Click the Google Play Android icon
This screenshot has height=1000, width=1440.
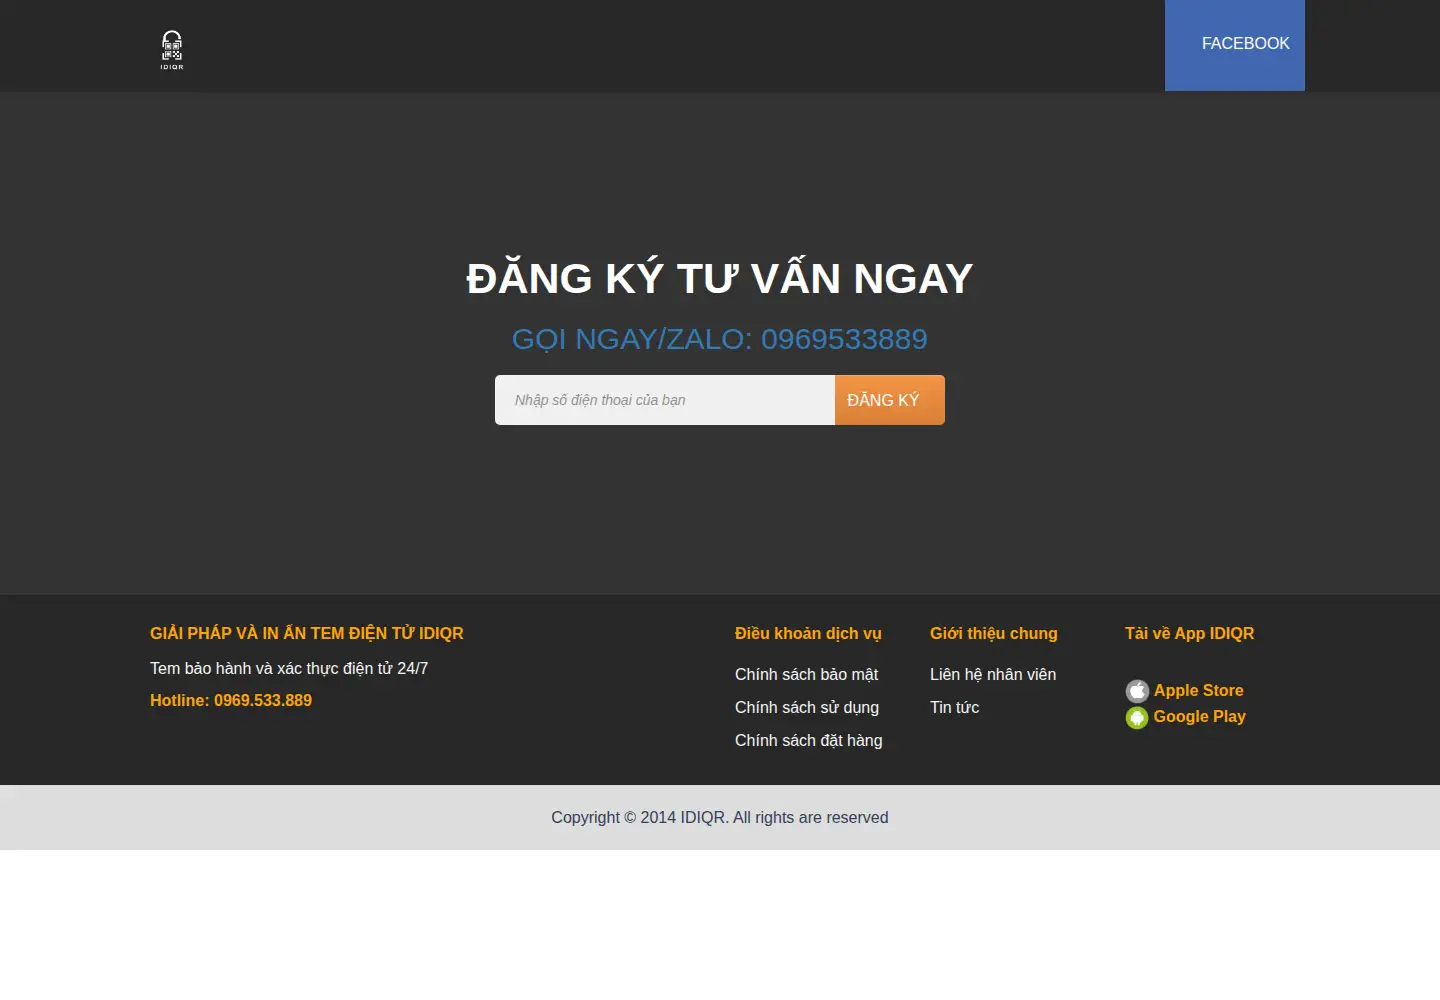[x=1137, y=718]
